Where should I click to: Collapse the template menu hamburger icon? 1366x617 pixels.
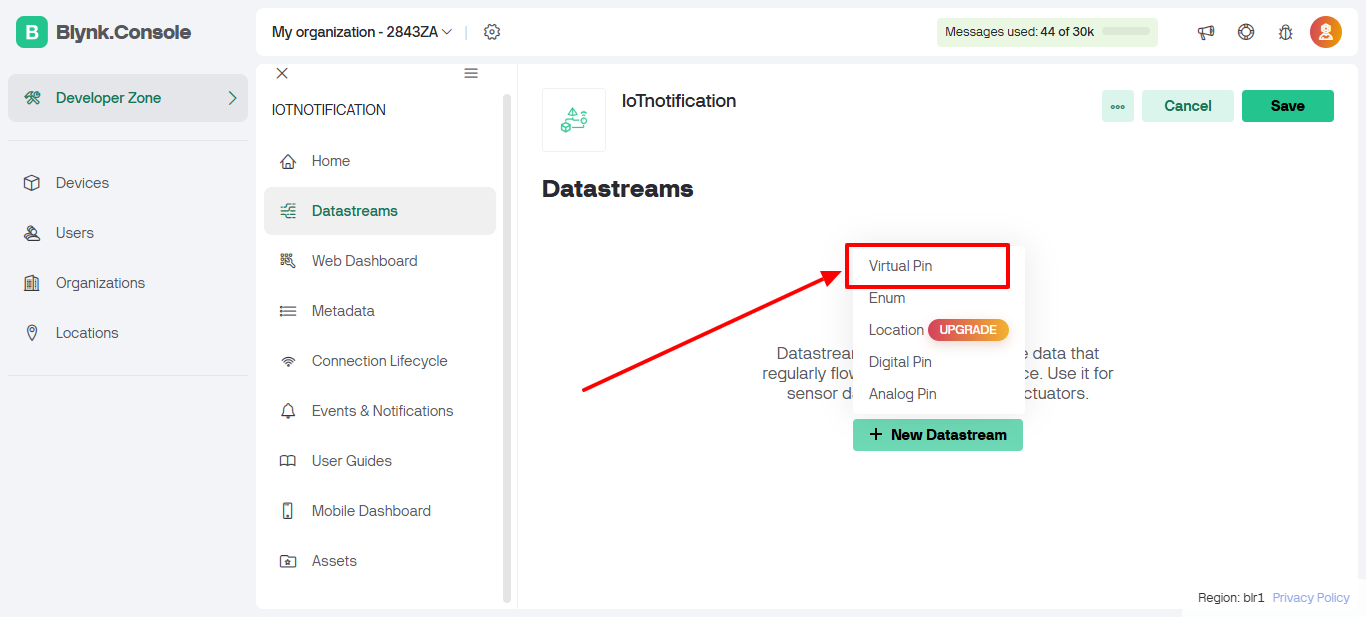[471, 73]
